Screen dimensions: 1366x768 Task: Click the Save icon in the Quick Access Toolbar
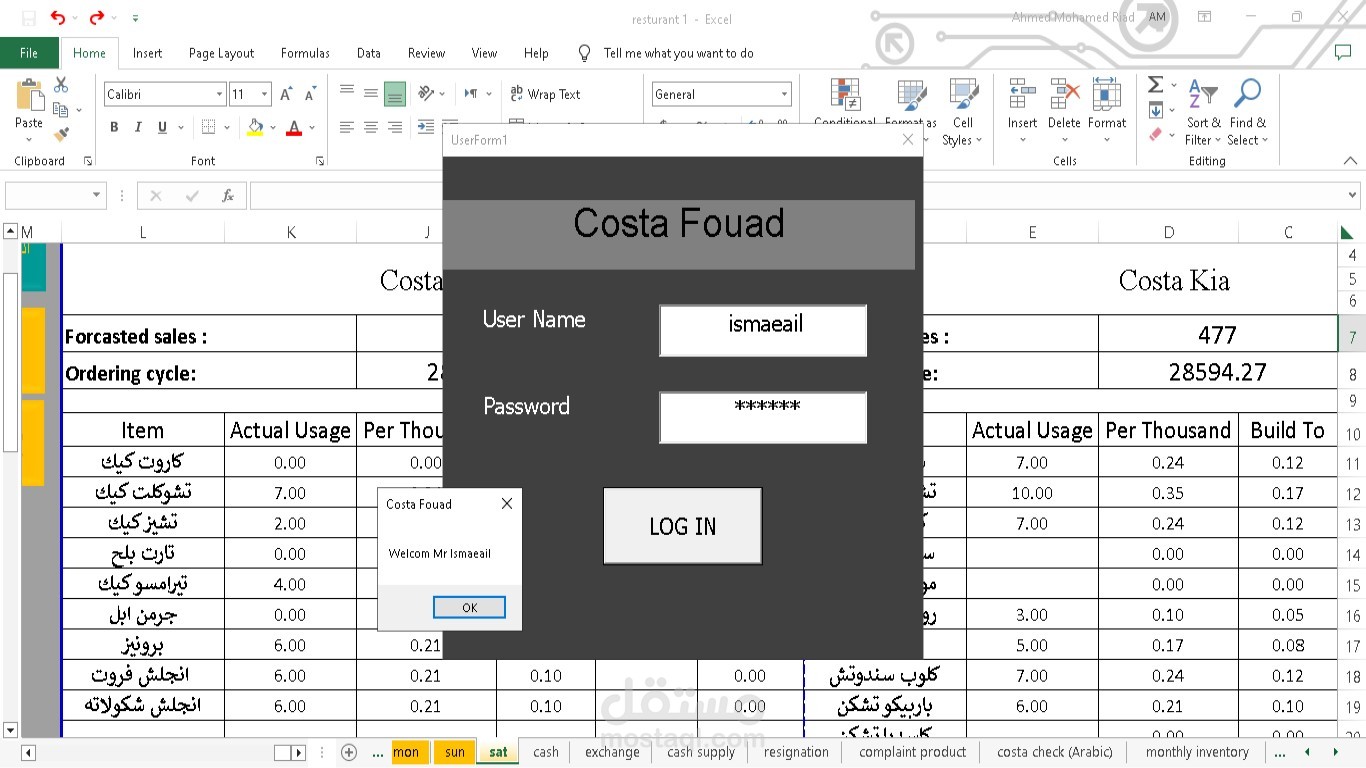(x=28, y=18)
